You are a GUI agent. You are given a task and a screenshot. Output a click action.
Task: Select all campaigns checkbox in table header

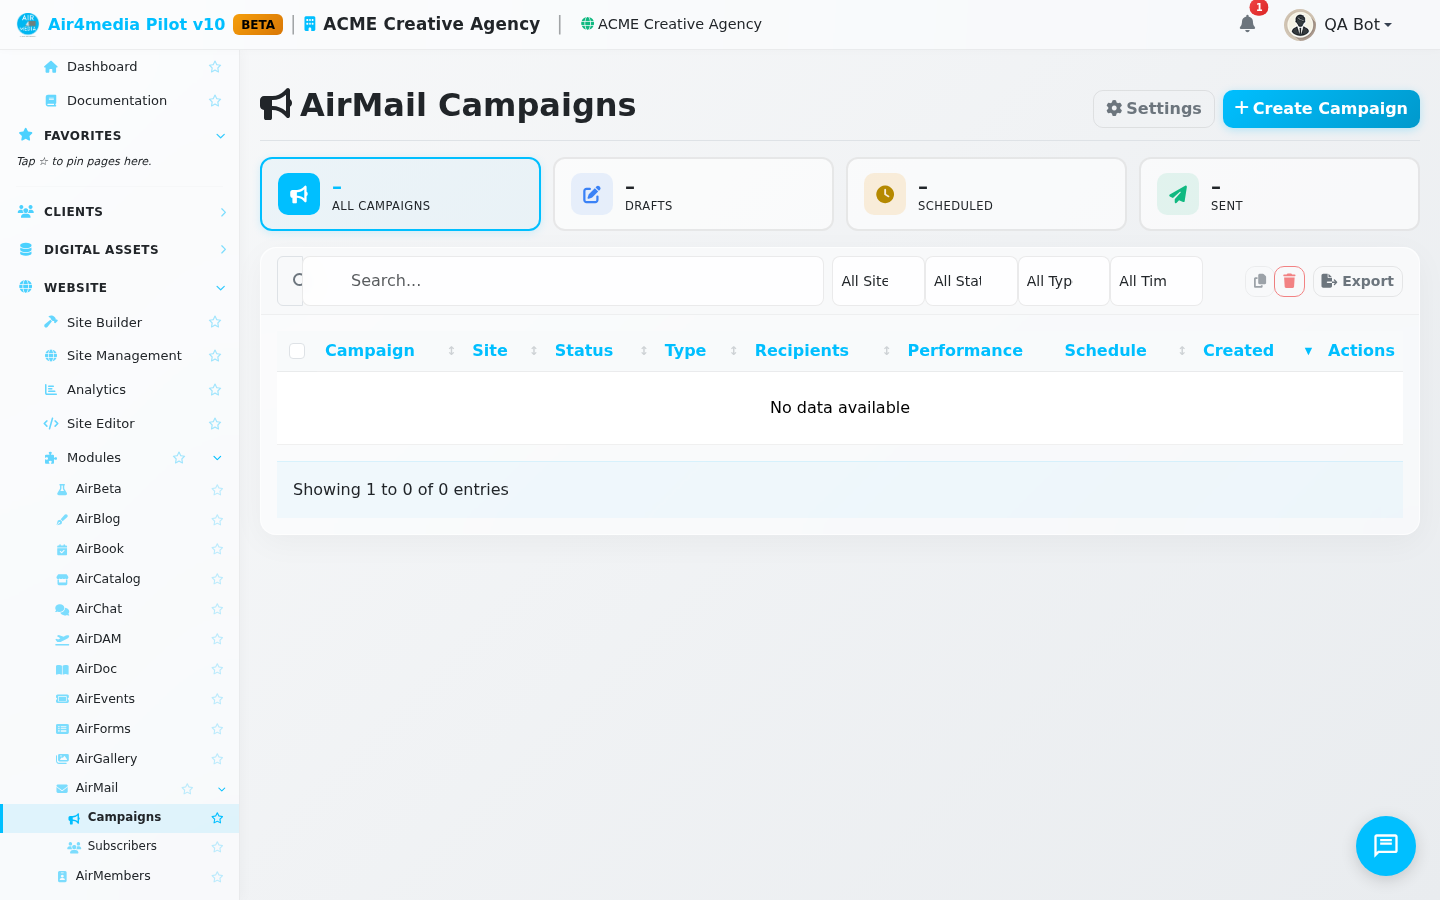point(297,350)
